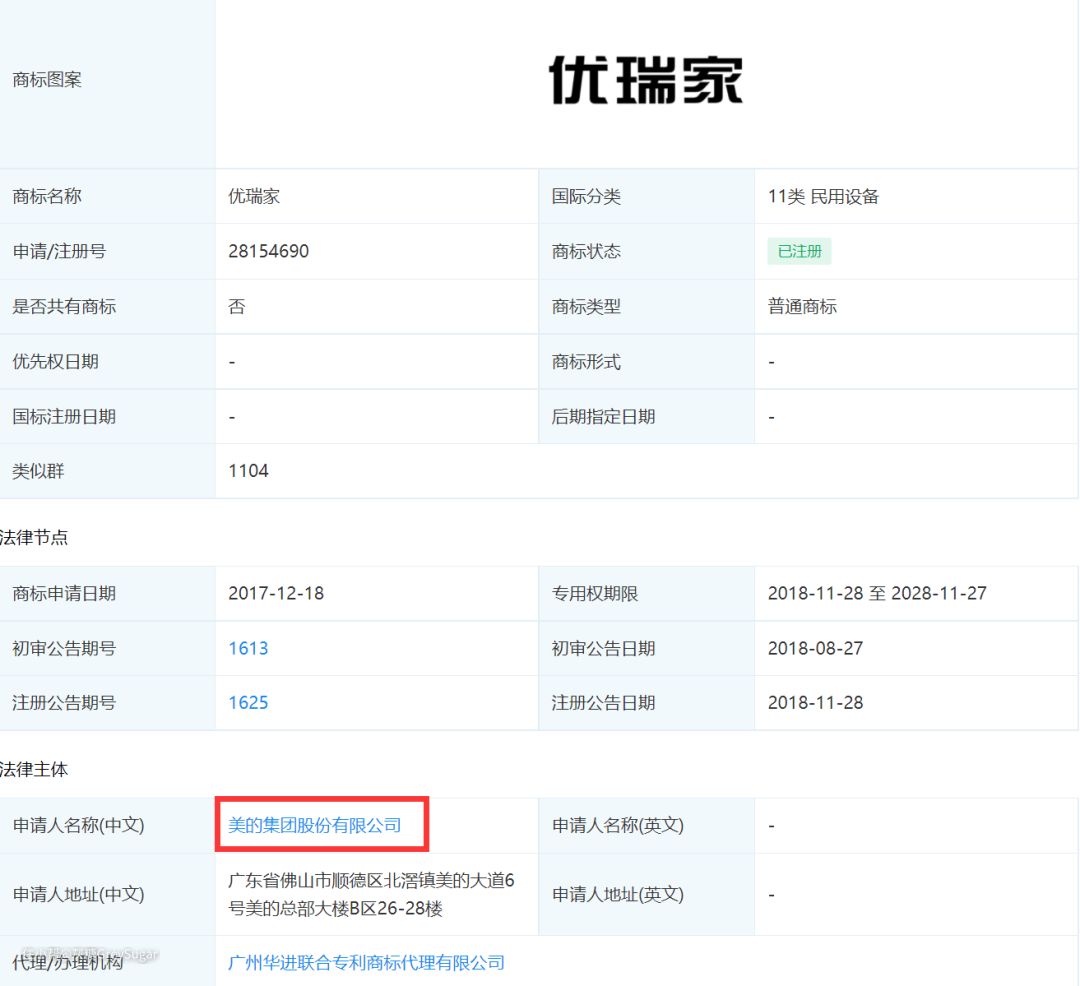Select preliminary announcement date 2018-08-27
Image resolution: width=1080 pixels, height=986 pixels.
coord(815,648)
